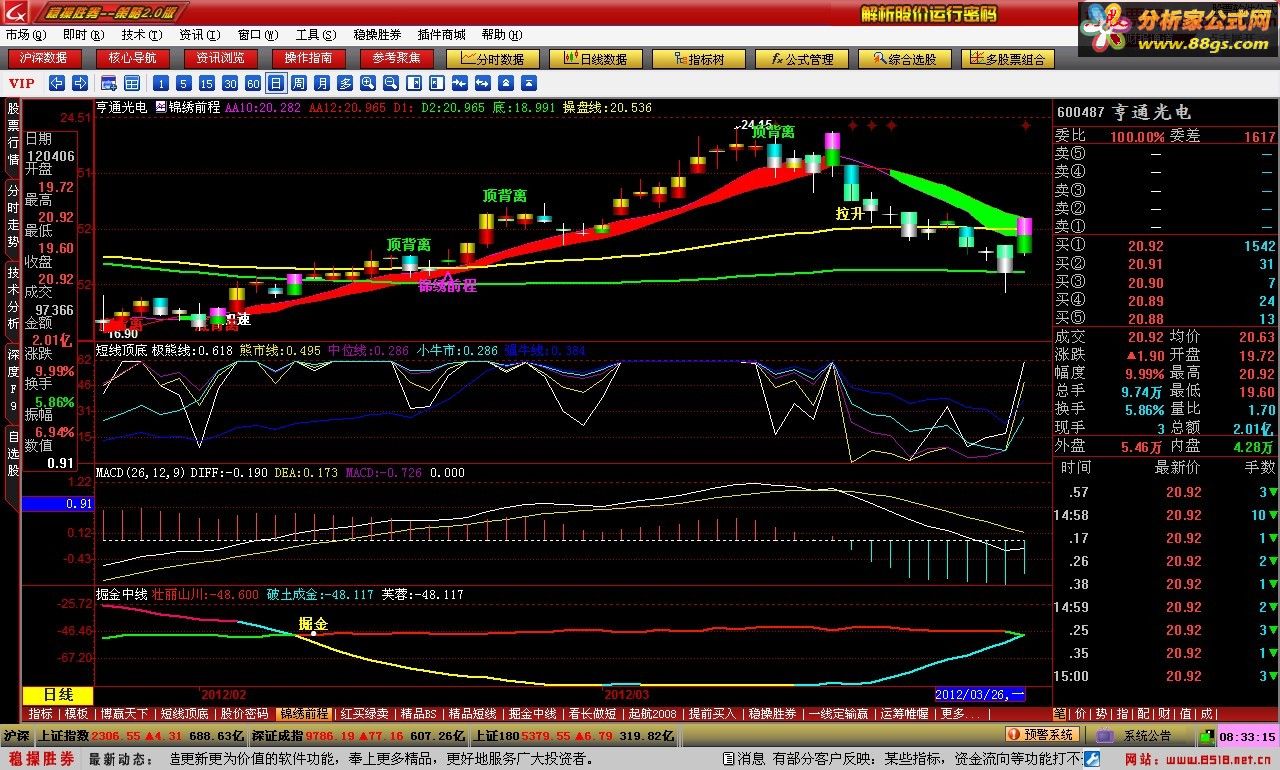The width and height of the screenshot is (1280, 770).
Task: Select monthly (月) period icon
Action: (322, 83)
